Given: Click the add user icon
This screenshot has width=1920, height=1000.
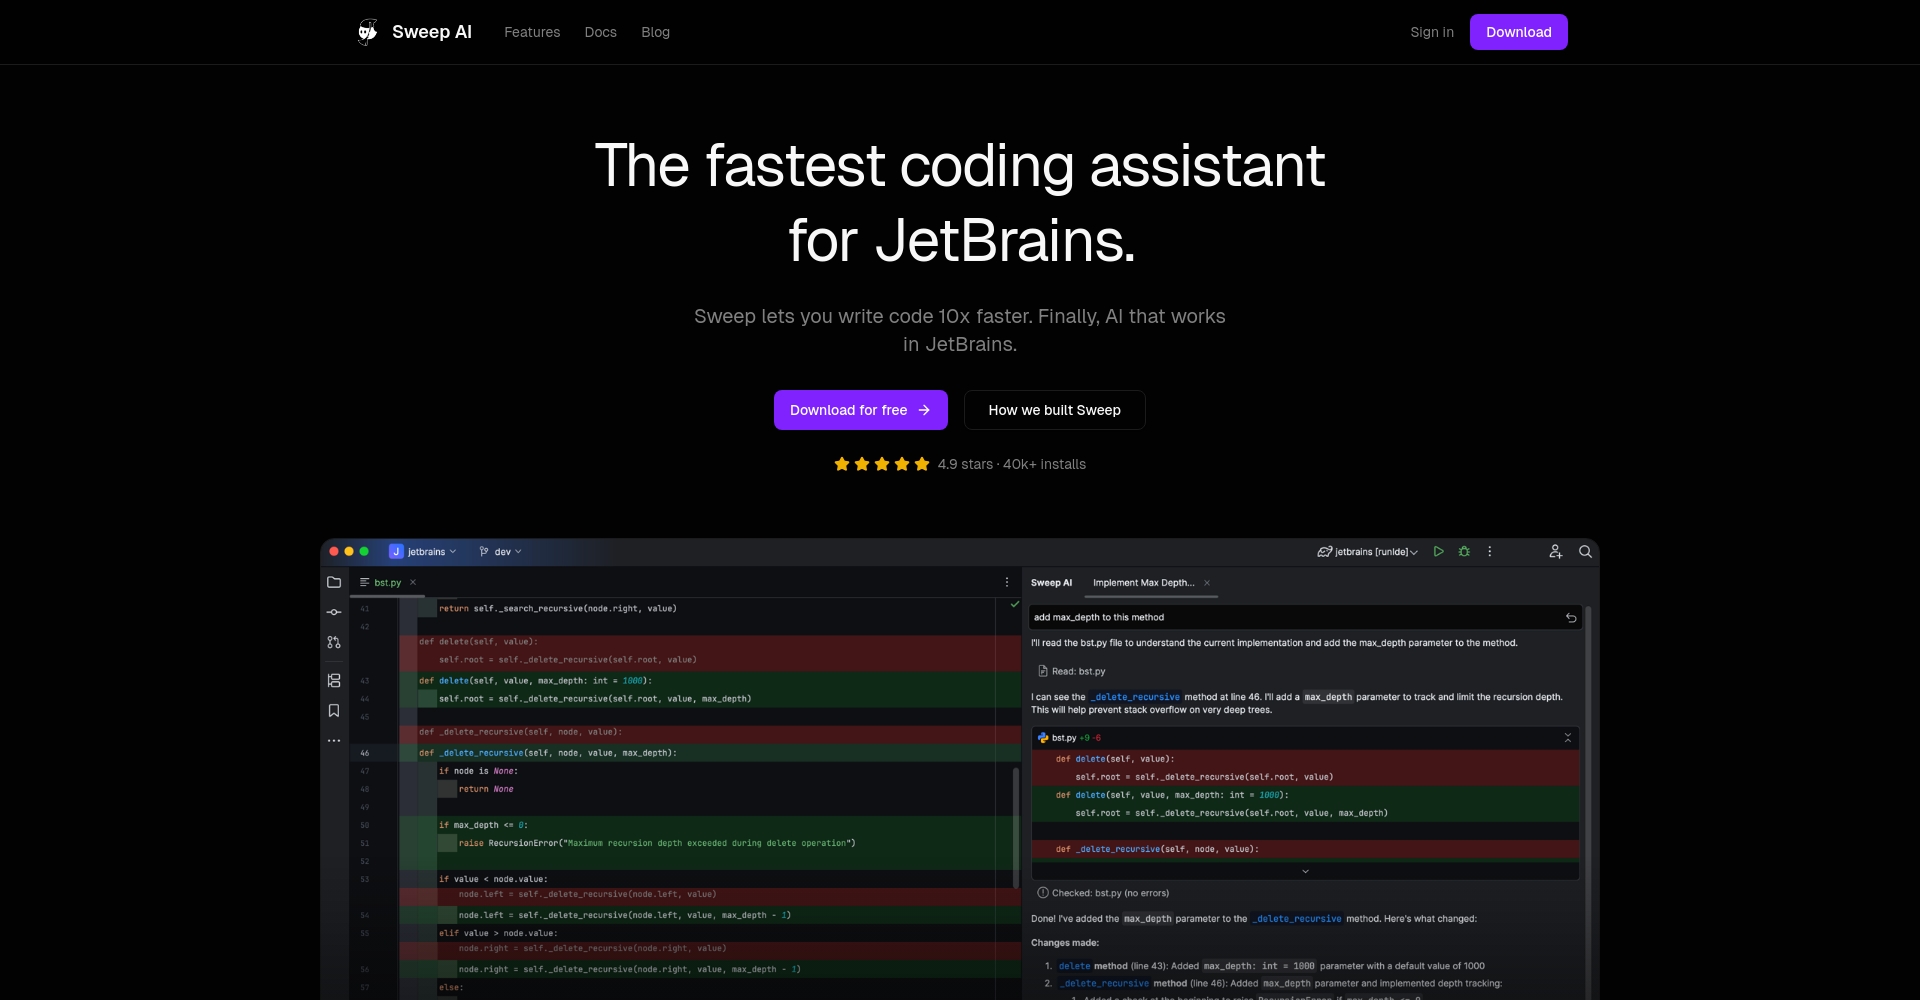Looking at the screenshot, I should pos(1556,552).
